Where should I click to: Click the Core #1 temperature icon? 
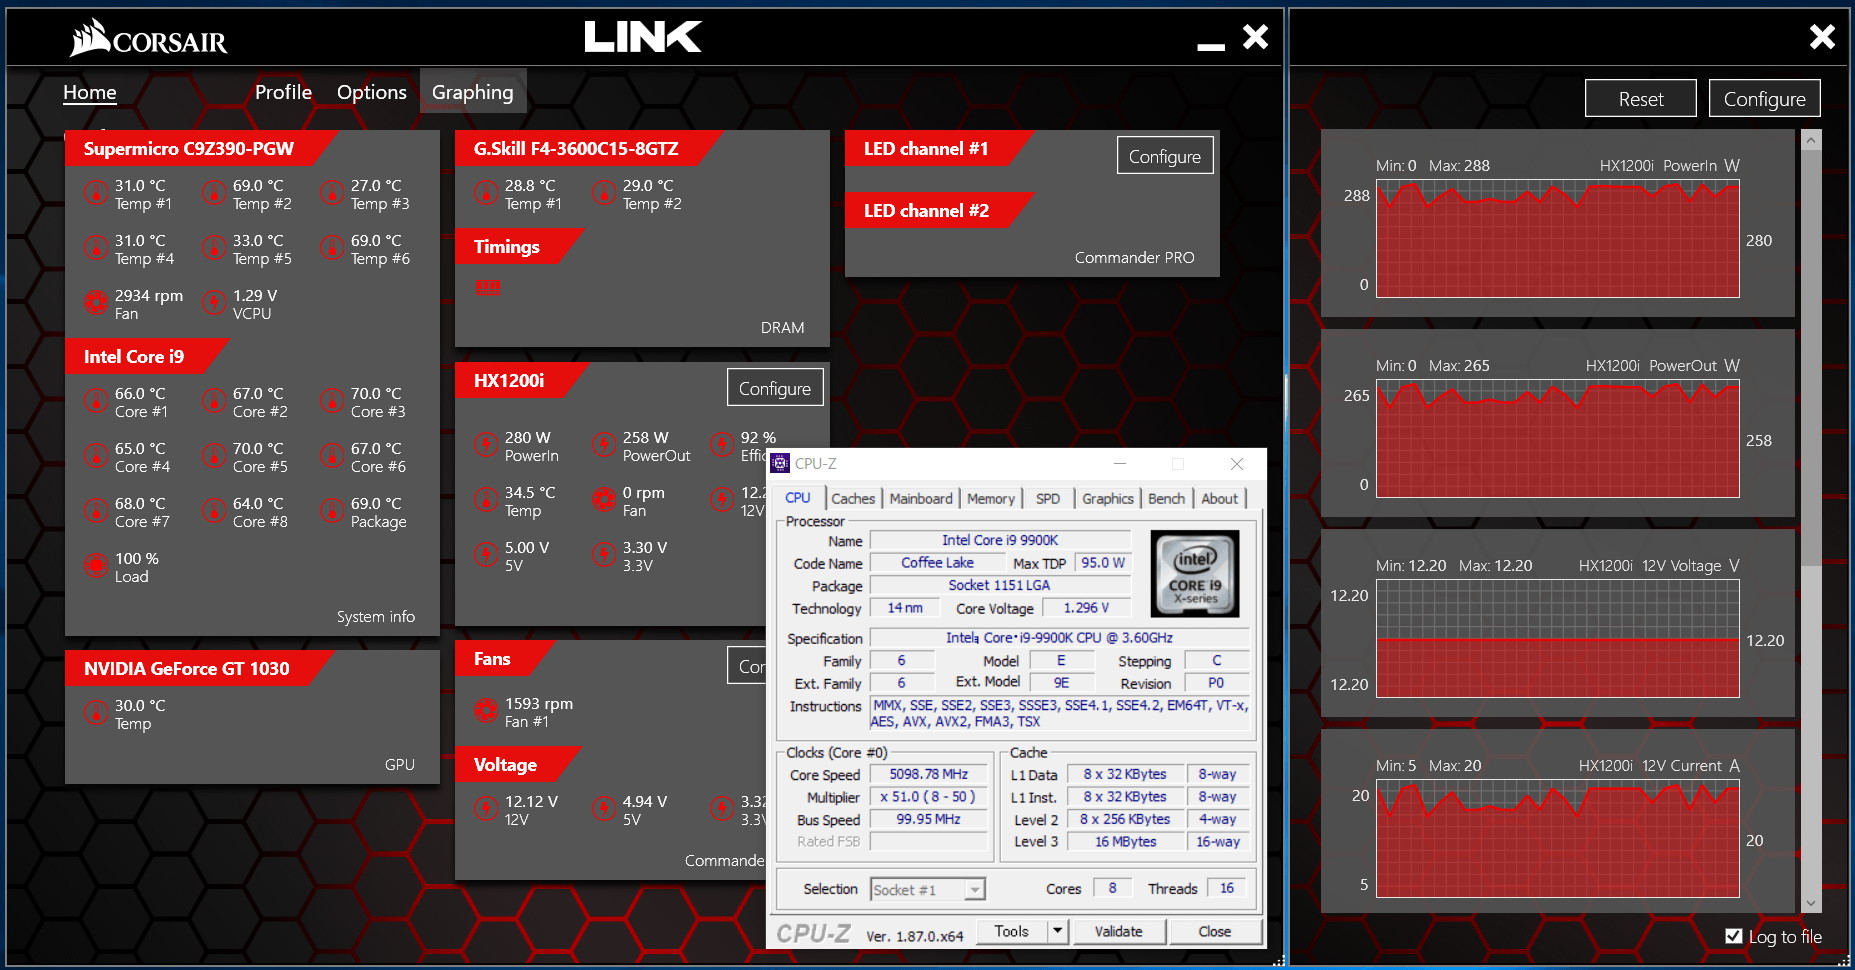pos(96,400)
